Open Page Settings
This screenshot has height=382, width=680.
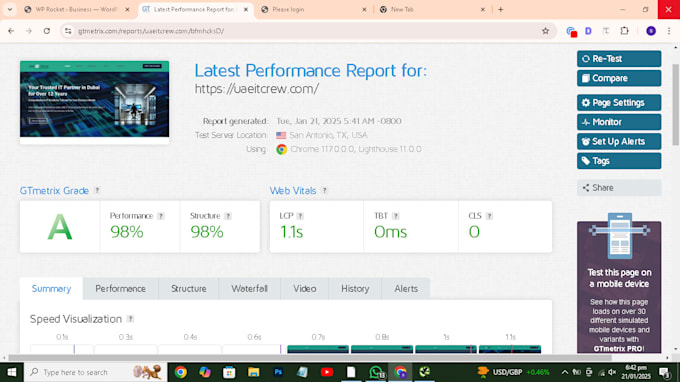tap(619, 103)
